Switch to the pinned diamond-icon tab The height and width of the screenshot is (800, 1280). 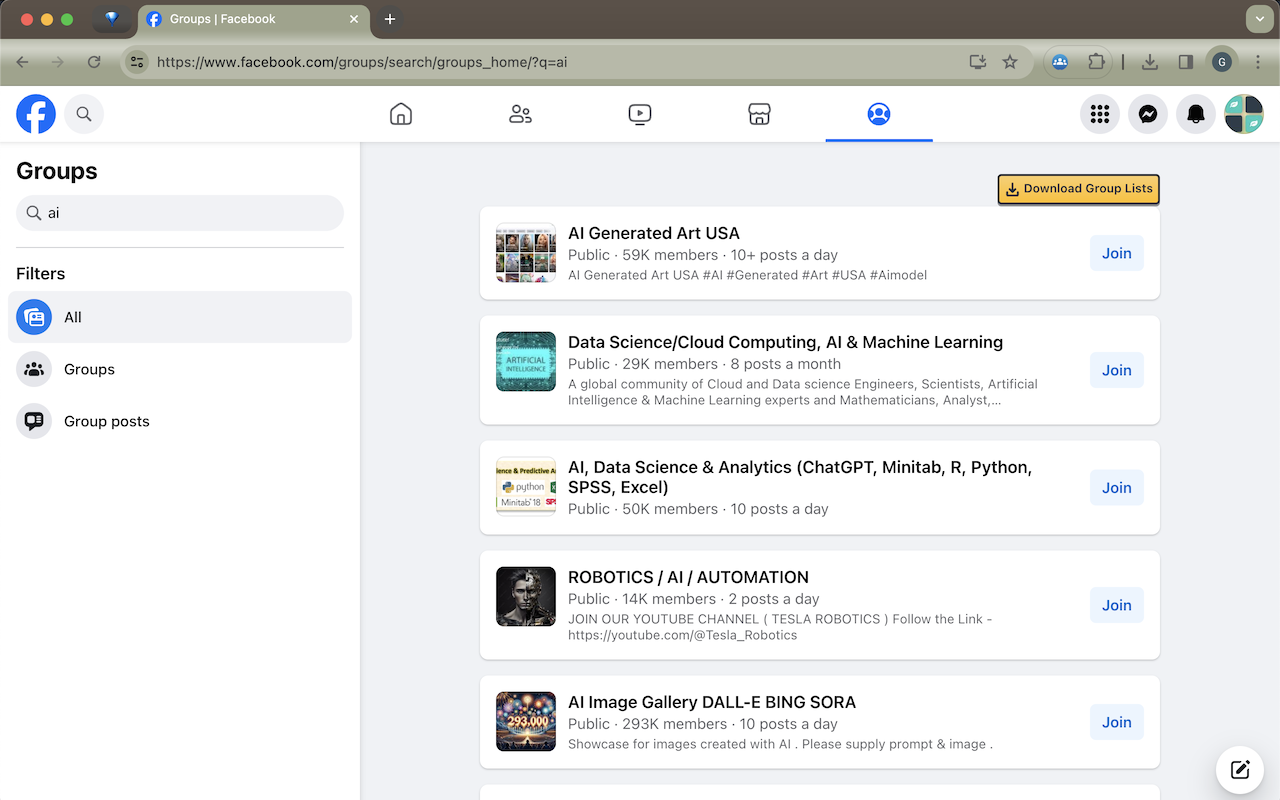[x=111, y=19]
